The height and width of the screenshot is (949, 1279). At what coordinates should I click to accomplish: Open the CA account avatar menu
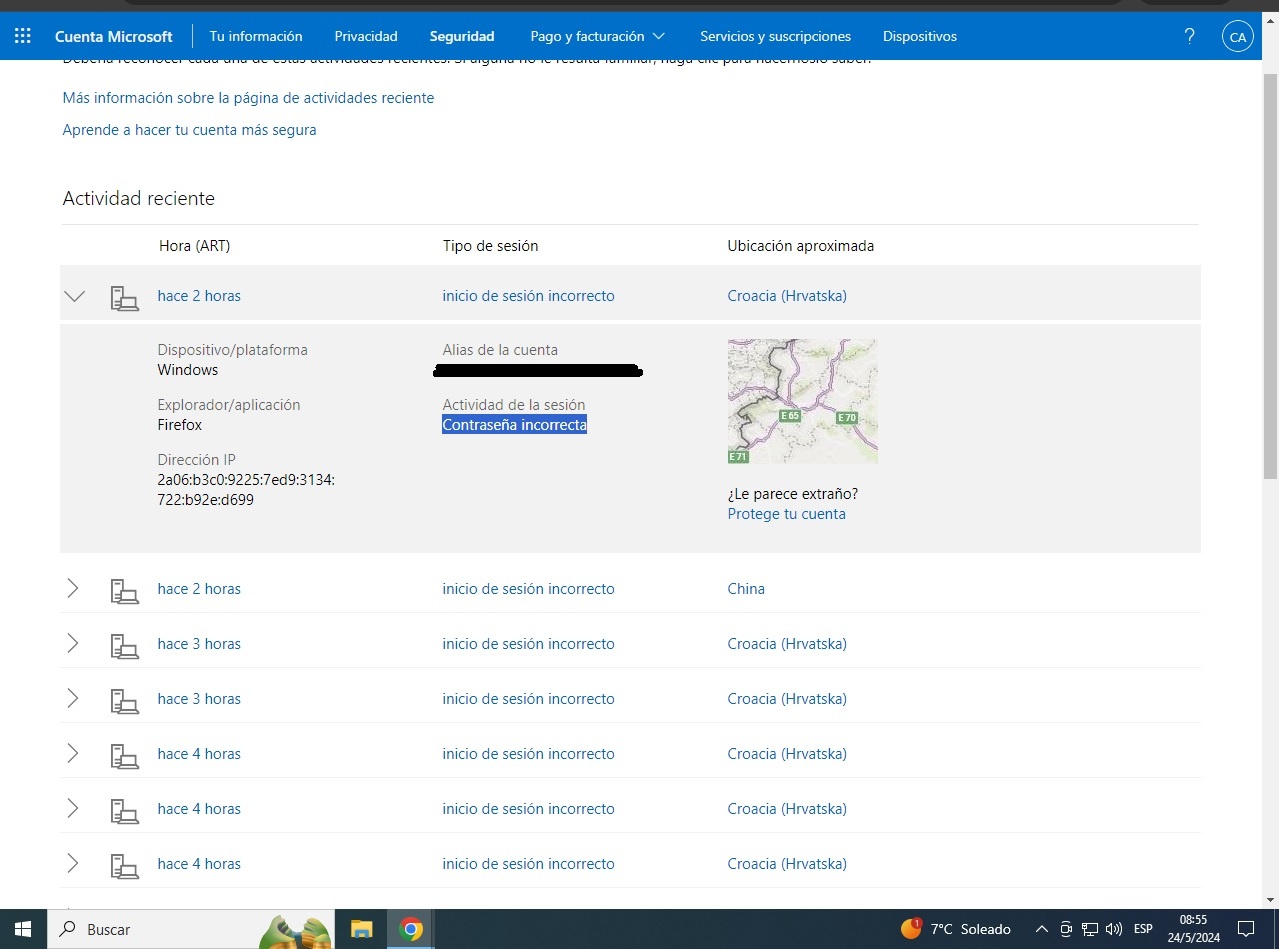1238,37
